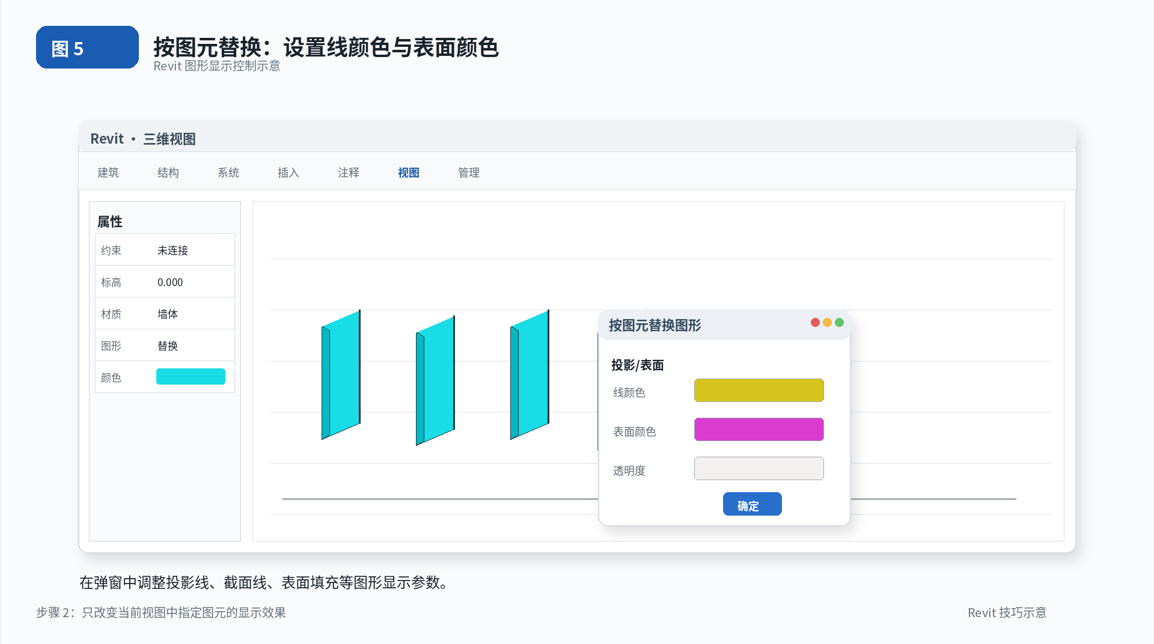Click the 表面颜色 label
Viewport: 1154px width, 644px height.
tap(634, 431)
